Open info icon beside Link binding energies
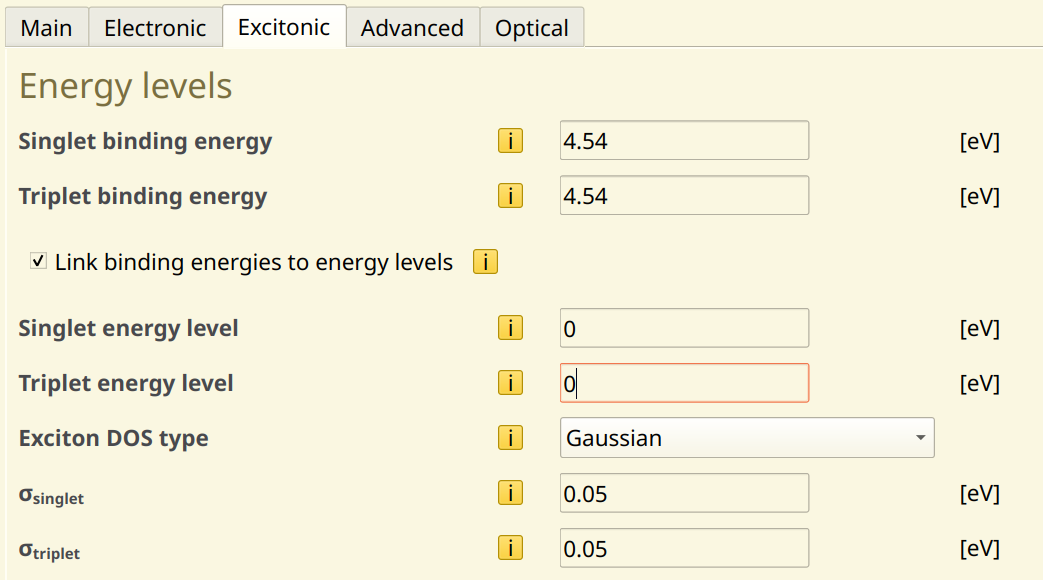 (x=485, y=263)
